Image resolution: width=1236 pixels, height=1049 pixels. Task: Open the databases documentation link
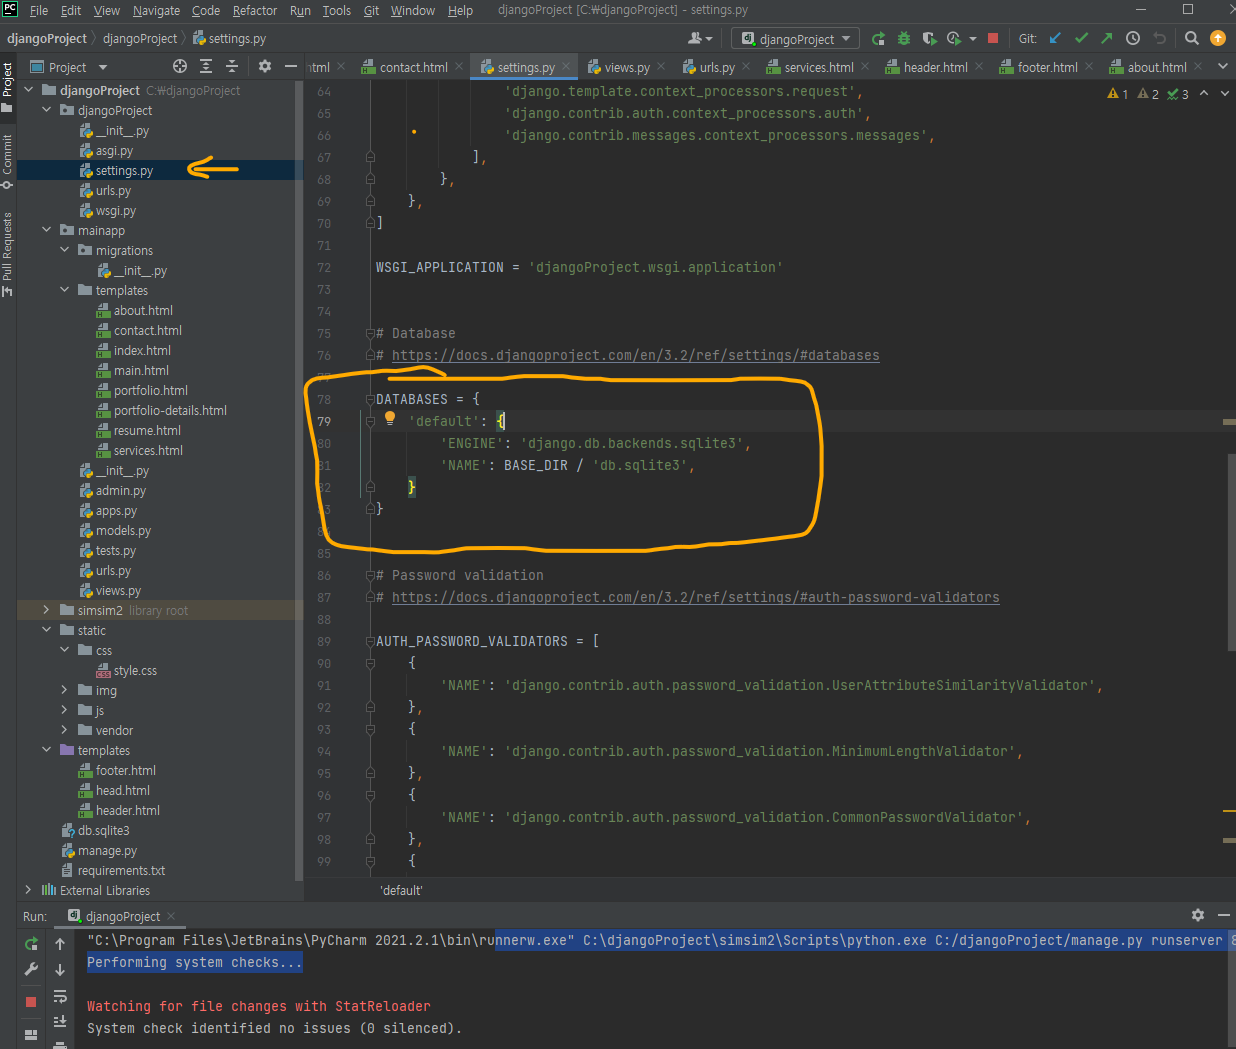point(636,355)
